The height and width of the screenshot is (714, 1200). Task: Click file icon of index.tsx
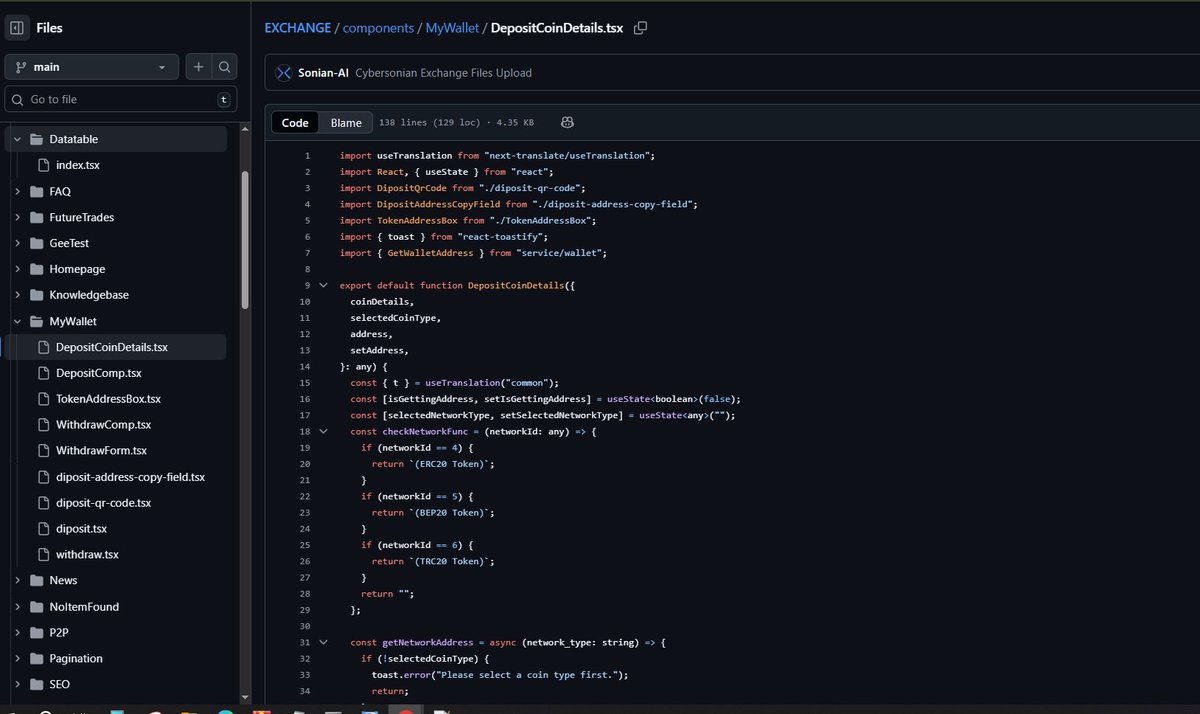[x=43, y=165]
